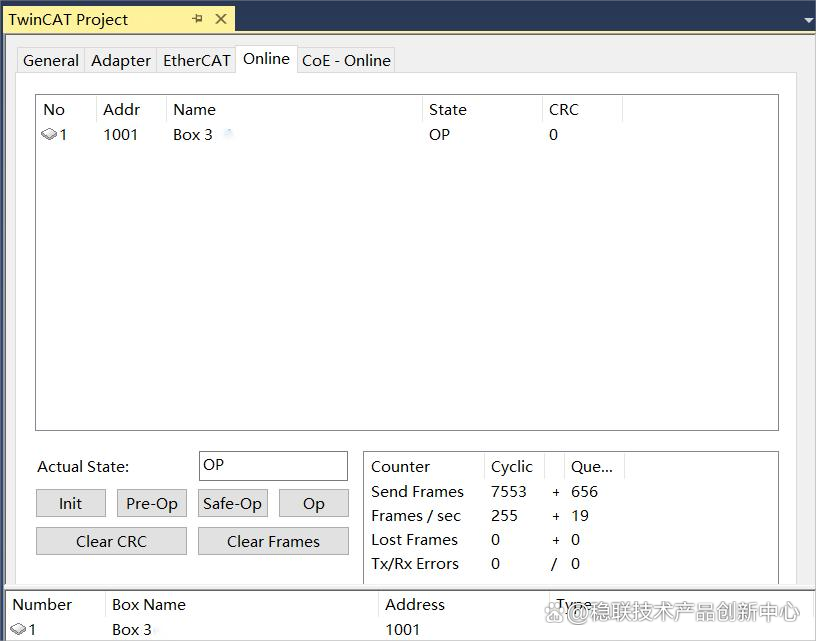Open the CoE - Online tab

click(x=346, y=60)
